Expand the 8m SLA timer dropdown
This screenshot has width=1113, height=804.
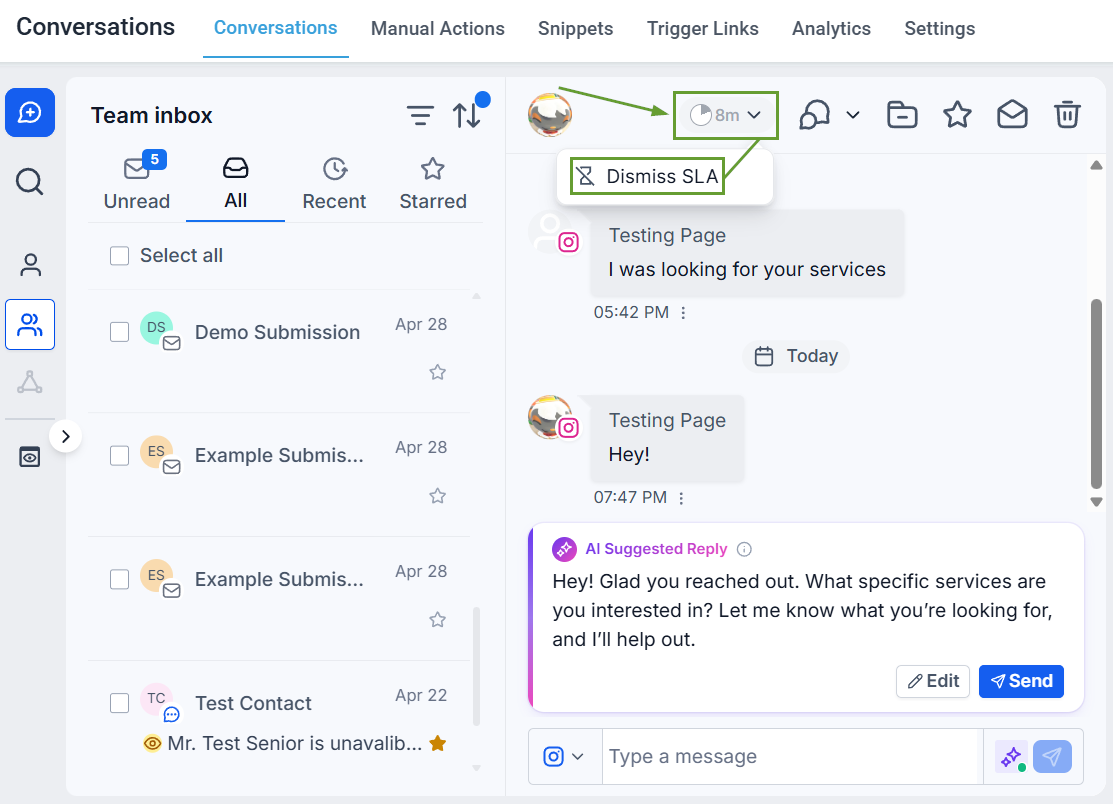tap(725, 115)
